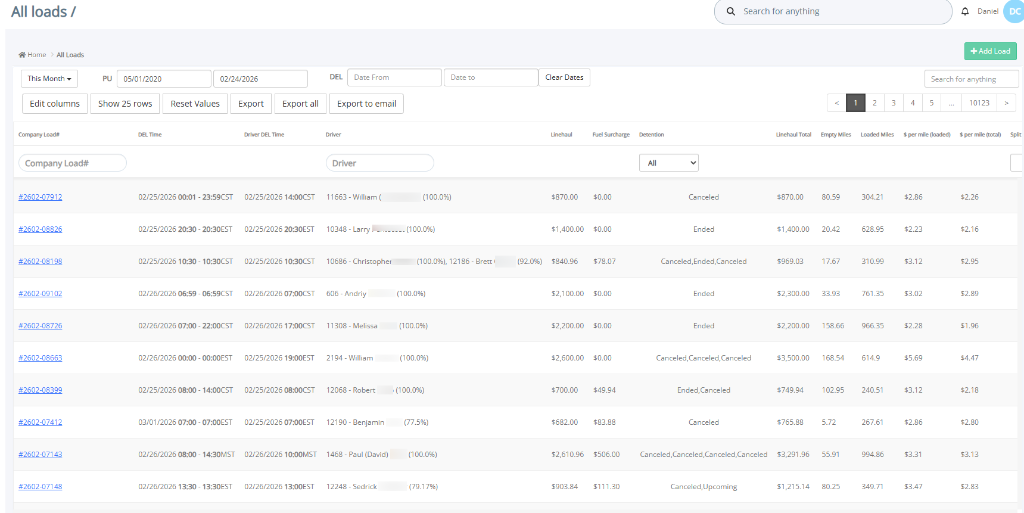This screenshot has width=1024, height=513.
Task: Select page 5 in pagination
Action: (931, 102)
